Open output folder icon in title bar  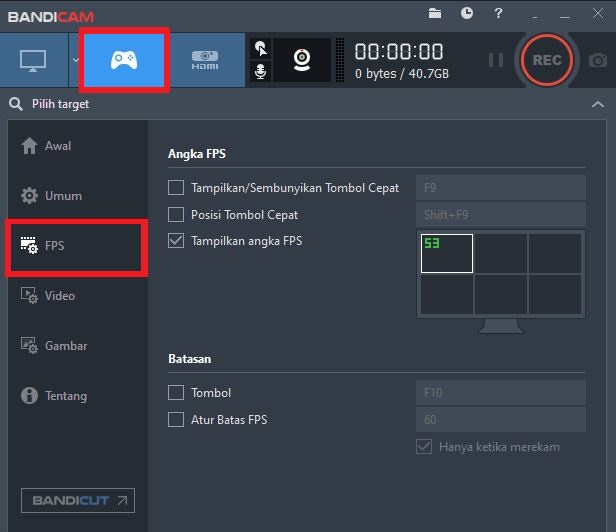click(435, 14)
